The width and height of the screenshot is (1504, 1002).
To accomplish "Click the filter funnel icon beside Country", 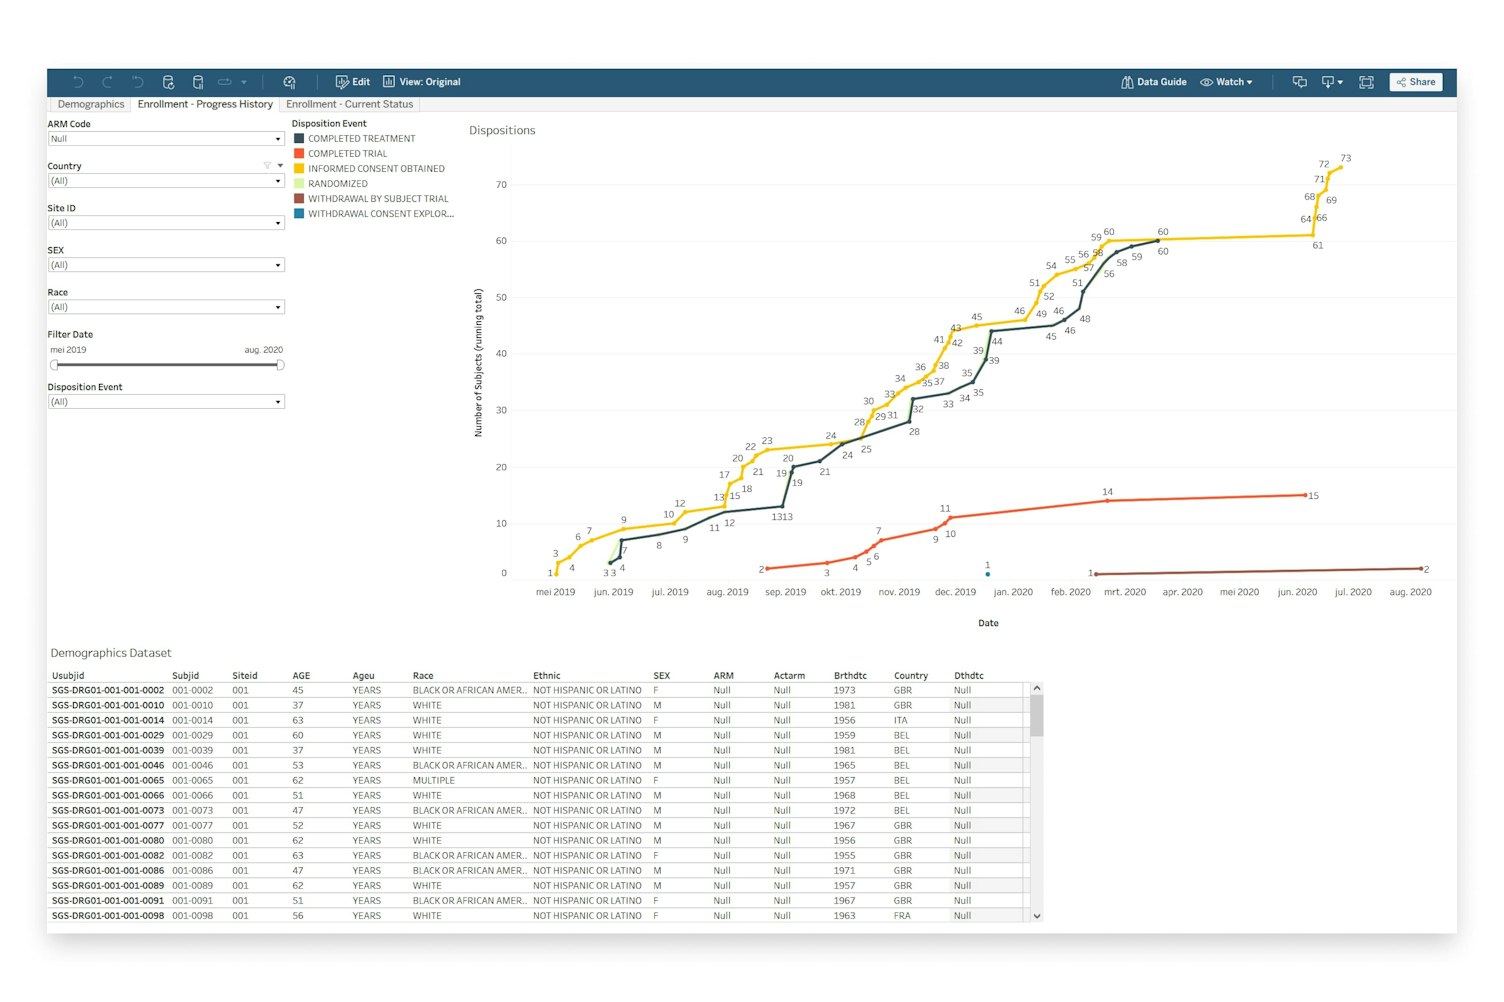I will (x=267, y=166).
